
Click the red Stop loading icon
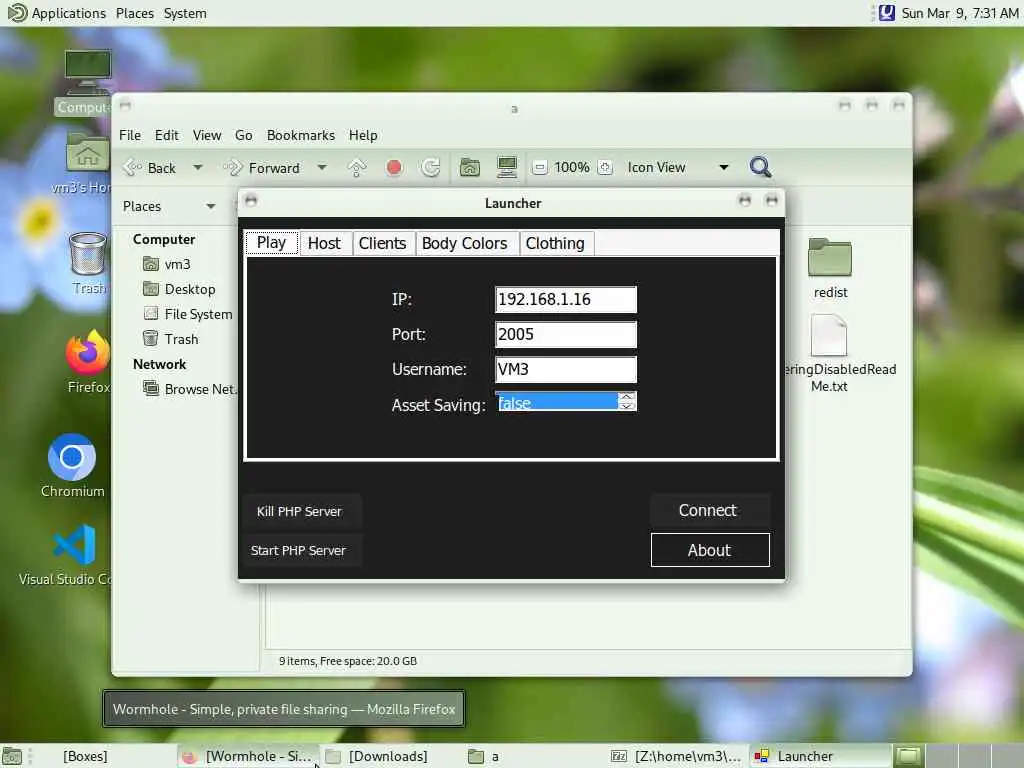[394, 168]
